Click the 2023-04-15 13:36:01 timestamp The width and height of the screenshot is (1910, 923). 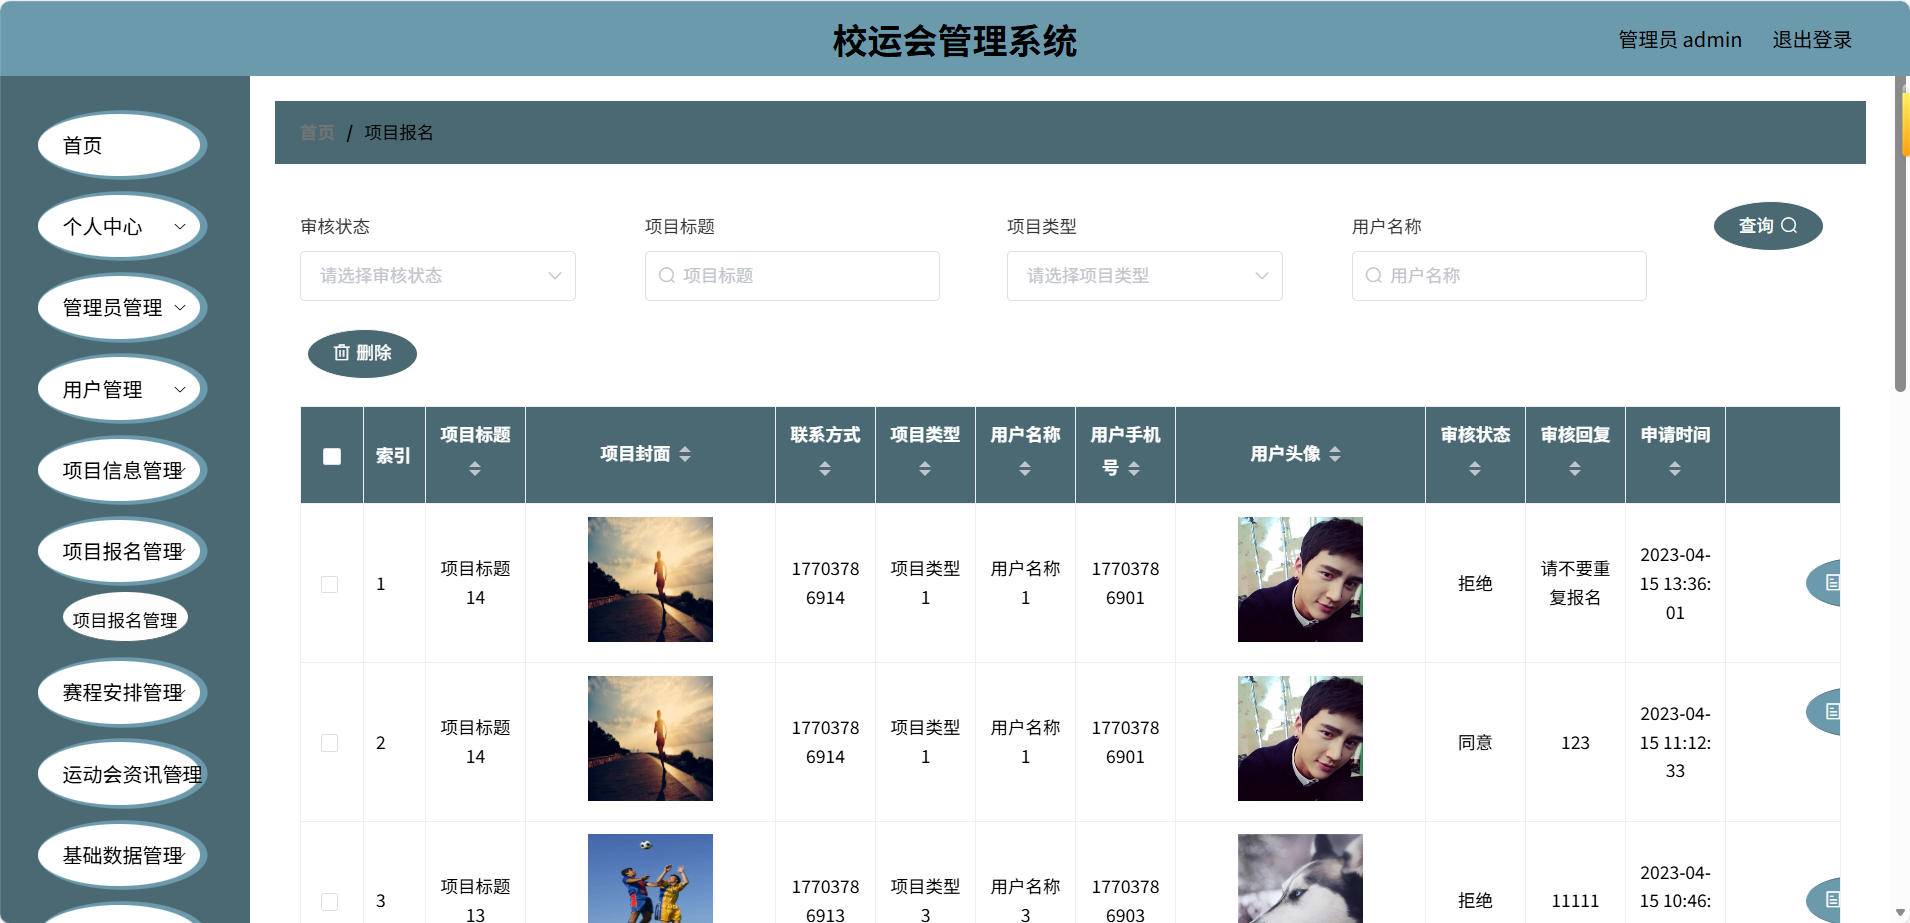1675,584
